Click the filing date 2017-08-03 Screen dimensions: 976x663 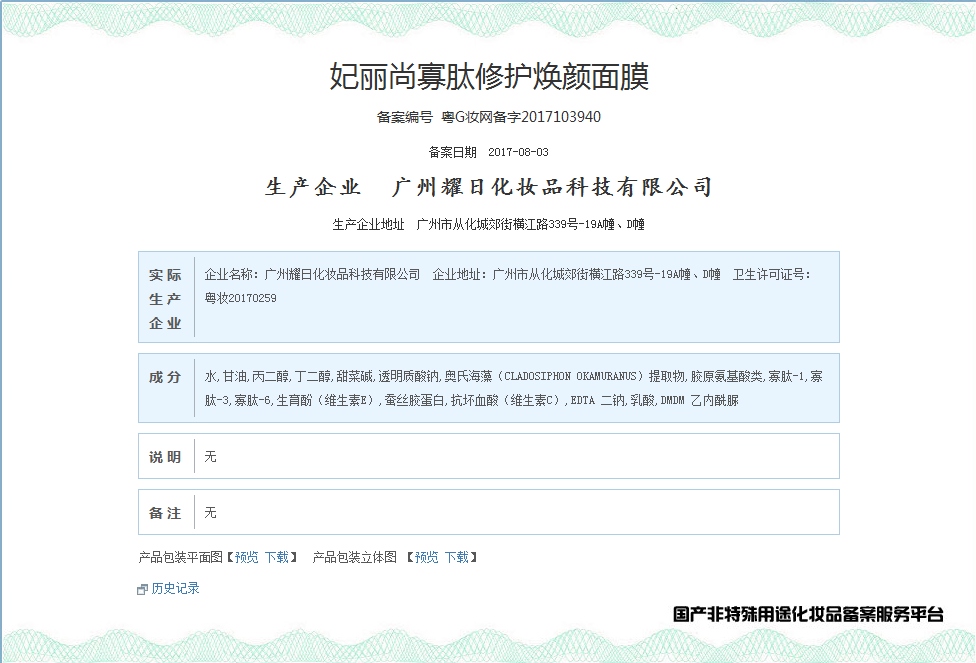518,152
